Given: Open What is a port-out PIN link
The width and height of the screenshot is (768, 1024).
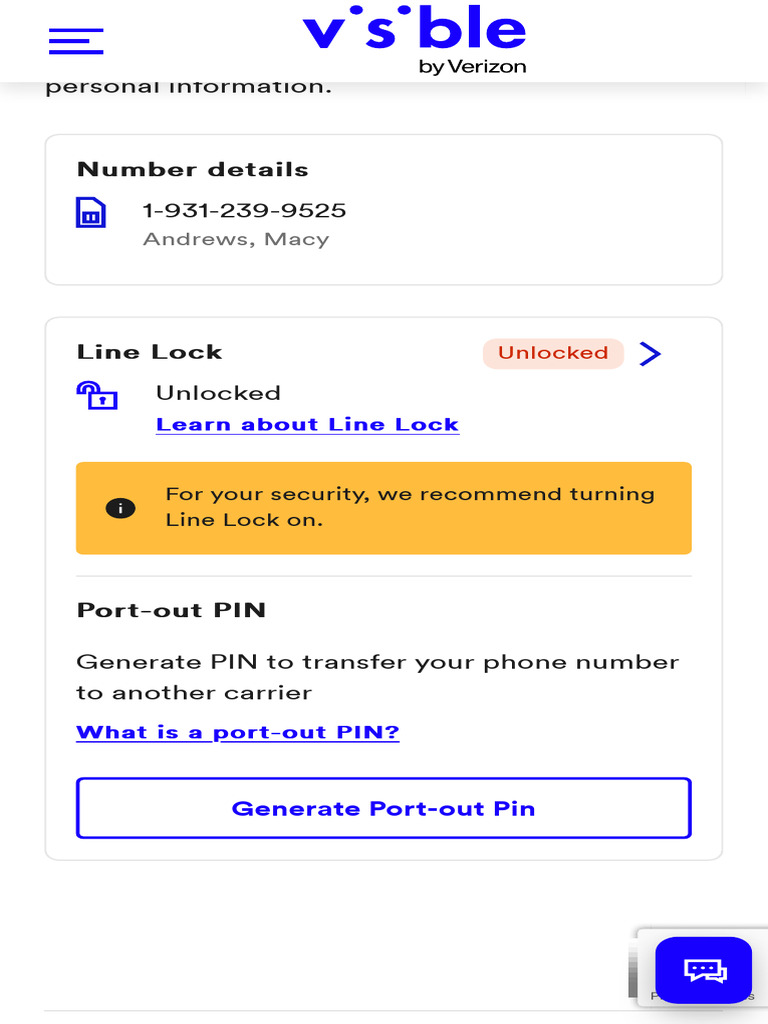Looking at the screenshot, I should pos(238,732).
